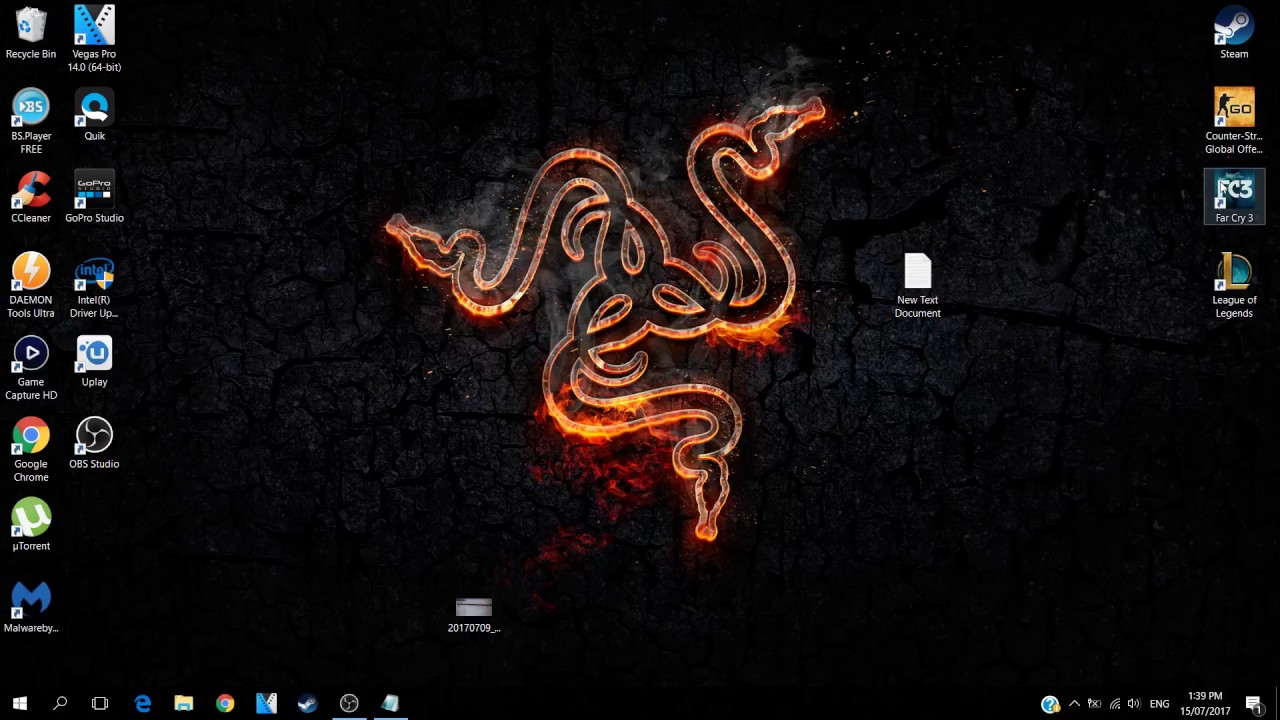This screenshot has height=720, width=1280.
Task: Select the Quik desktop shortcut
Action: [94, 115]
